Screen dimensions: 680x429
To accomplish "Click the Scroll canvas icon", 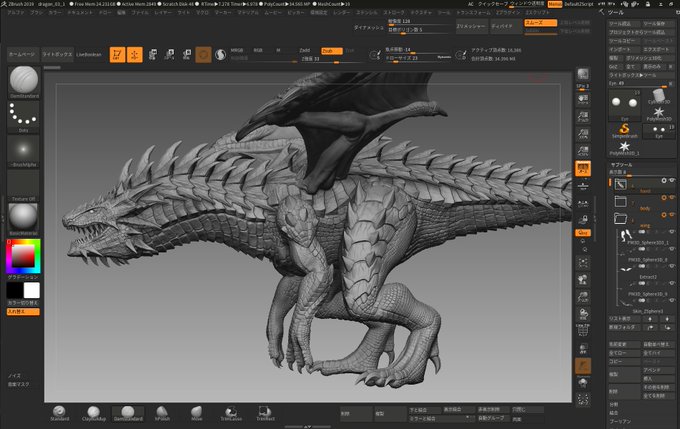I will click(583, 100).
